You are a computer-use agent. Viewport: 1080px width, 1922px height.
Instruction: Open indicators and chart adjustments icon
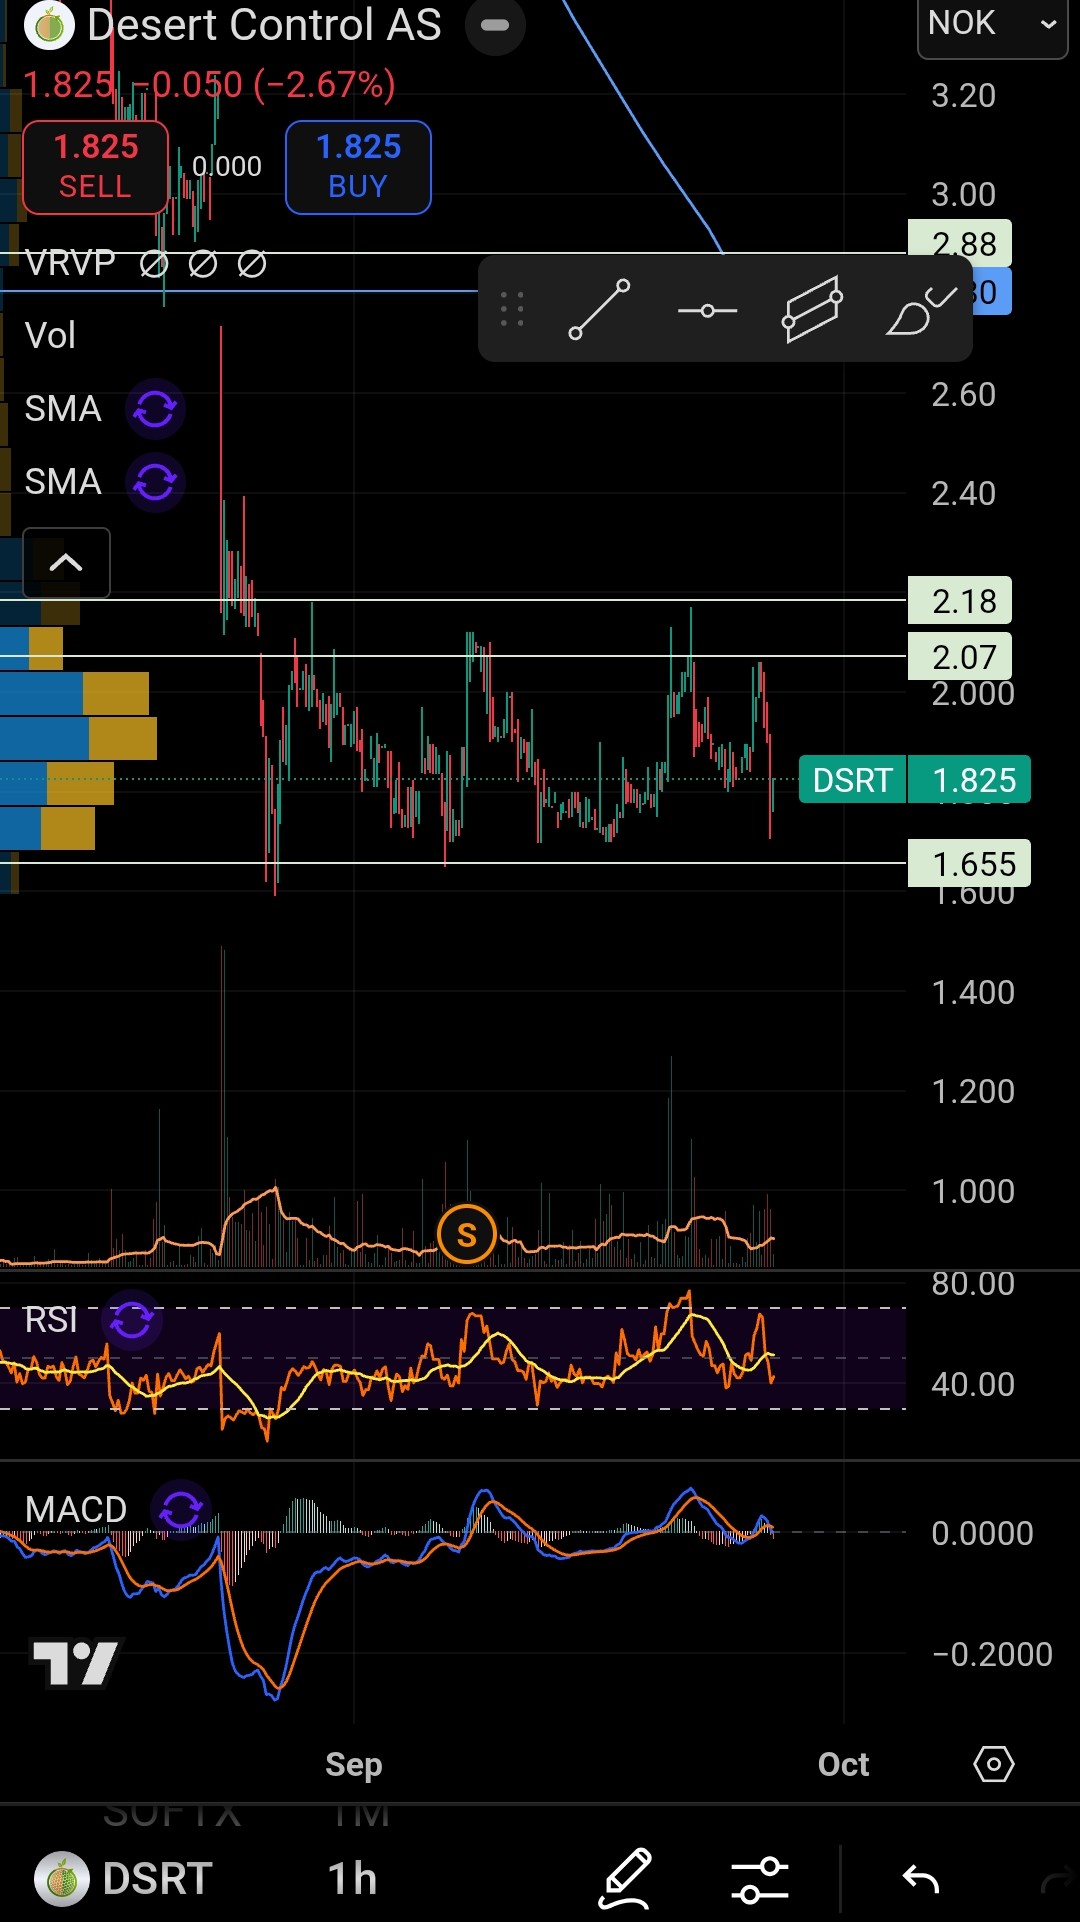(x=759, y=1879)
